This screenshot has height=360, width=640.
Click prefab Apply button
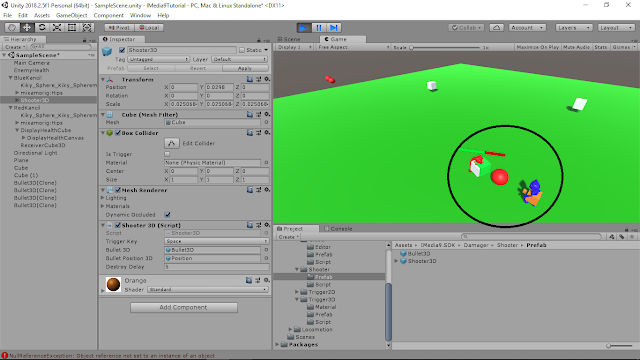coord(245,68)
